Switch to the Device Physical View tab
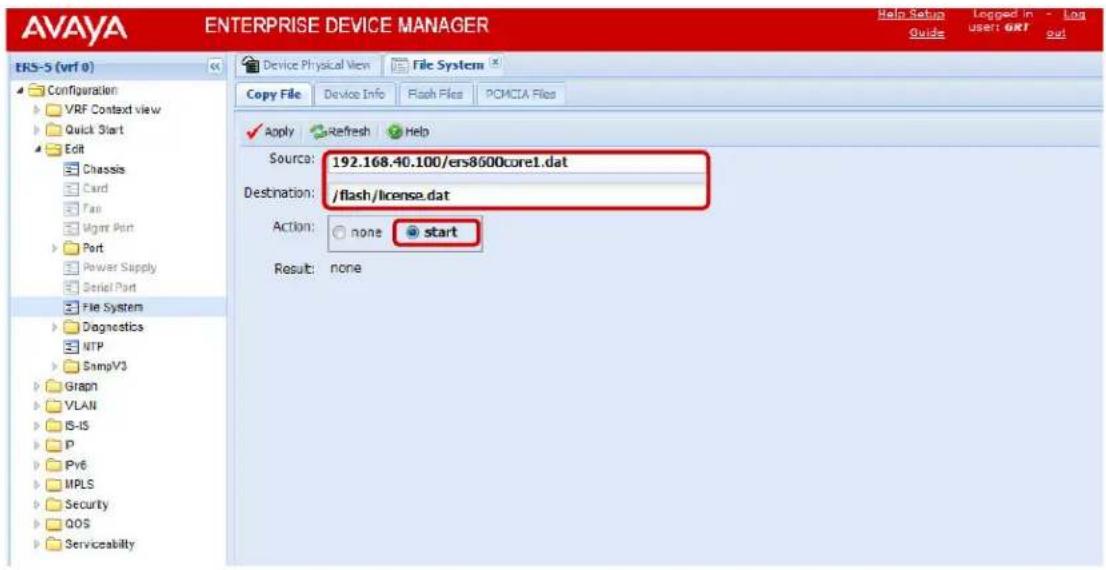1106x570 pixels. tap(306, 66)
